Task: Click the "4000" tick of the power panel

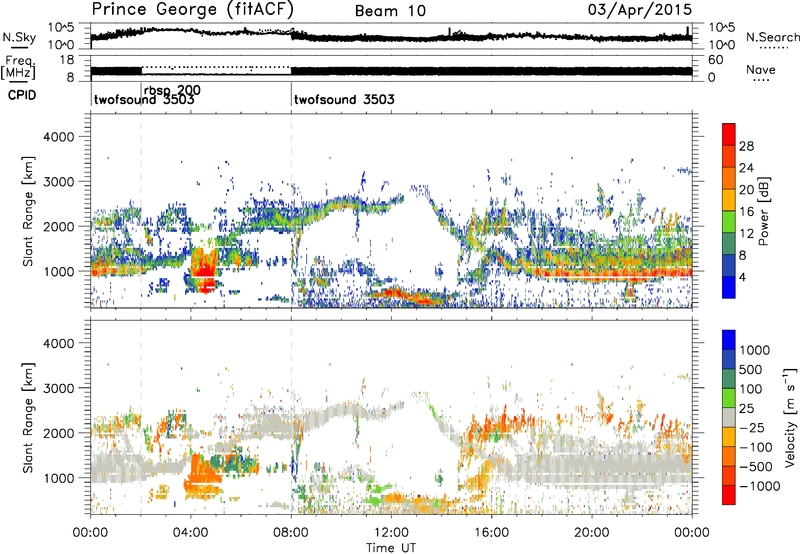Action: (58, 137)
